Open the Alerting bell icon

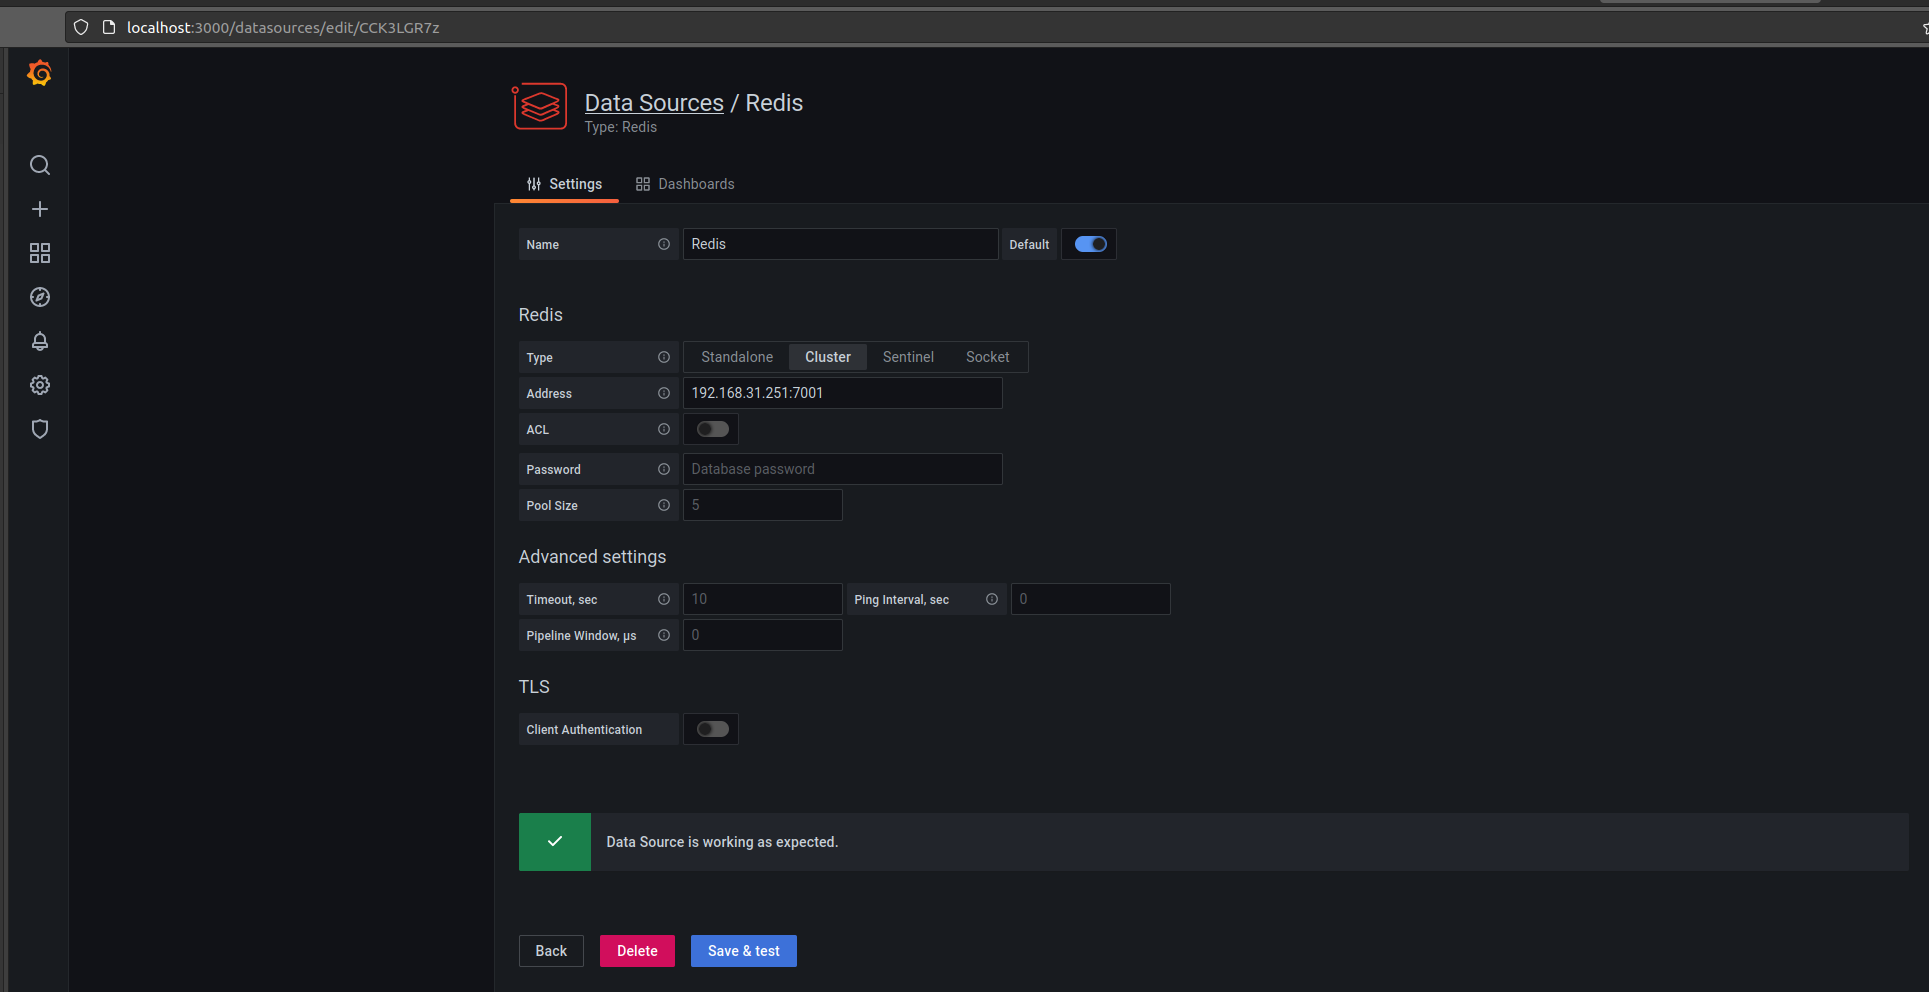[40, 341]
